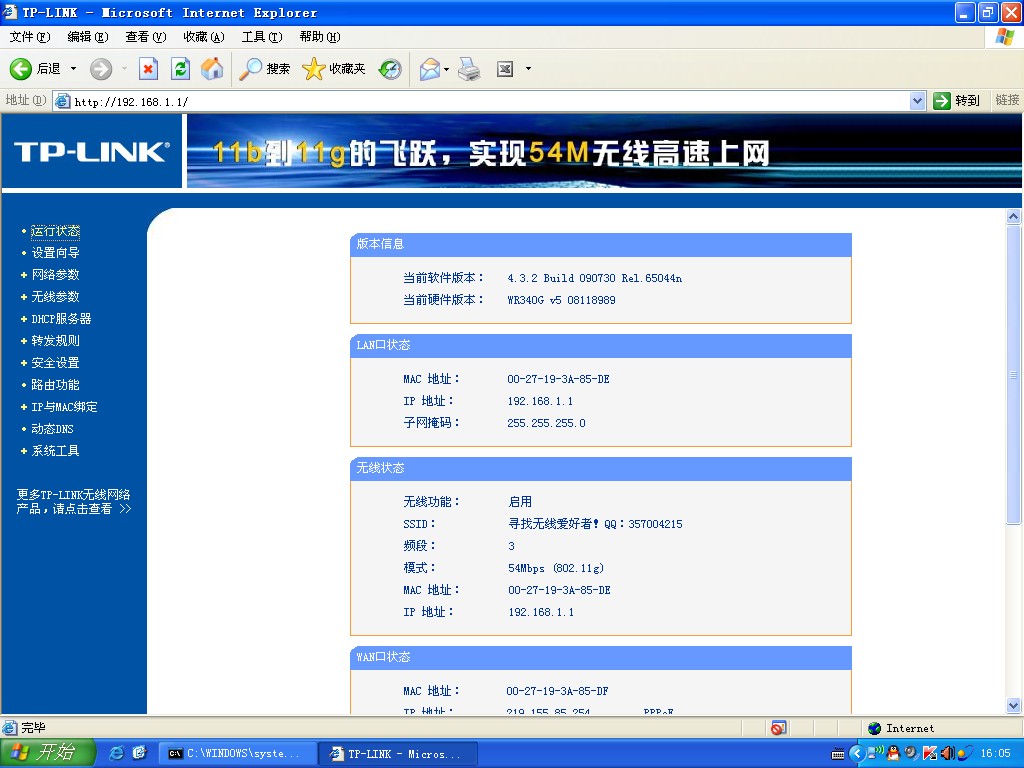Expand the address bar URL dropdown
Image resolution: width=1024 pixels, height=768 pixels.
tap(918, 101)
